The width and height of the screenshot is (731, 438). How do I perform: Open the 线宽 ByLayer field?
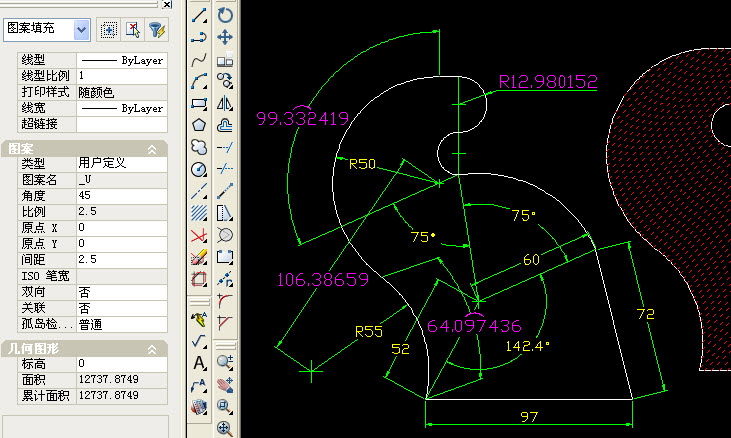(122, 108)
